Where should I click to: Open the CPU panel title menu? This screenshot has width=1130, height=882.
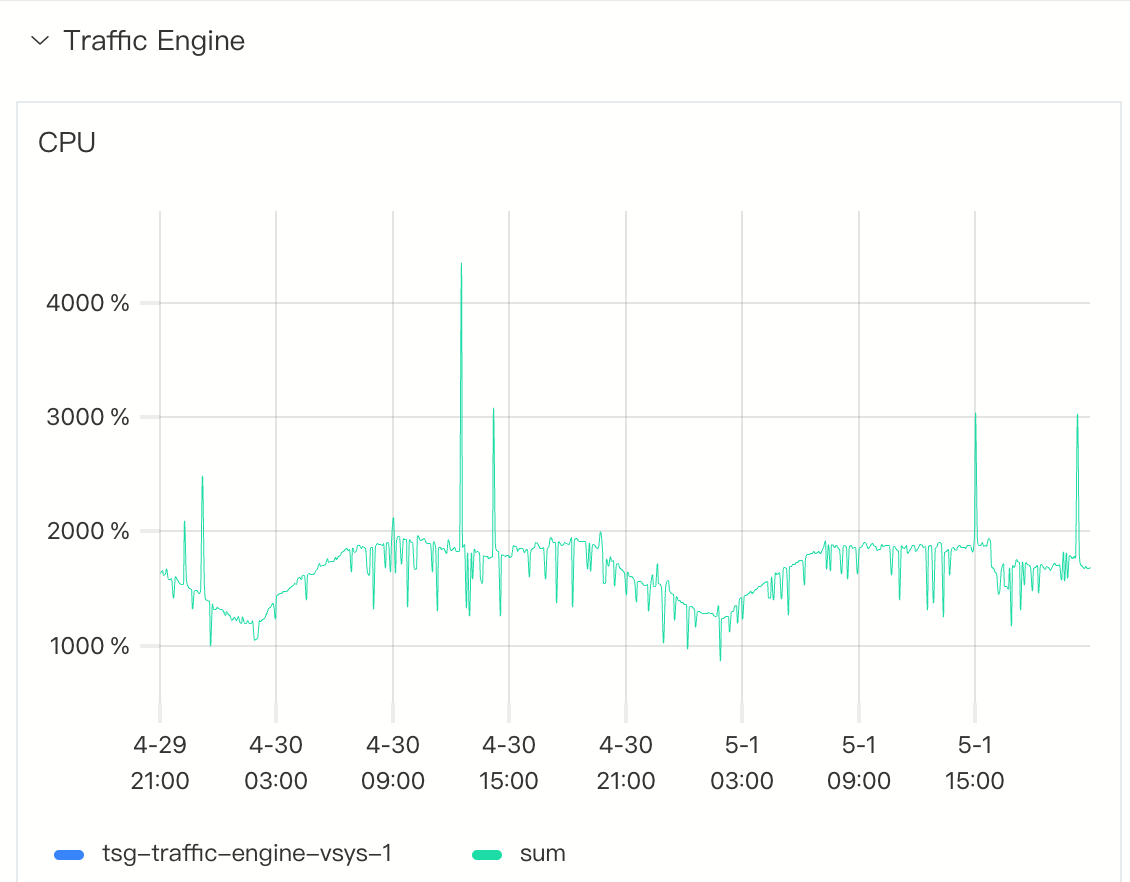67,143
